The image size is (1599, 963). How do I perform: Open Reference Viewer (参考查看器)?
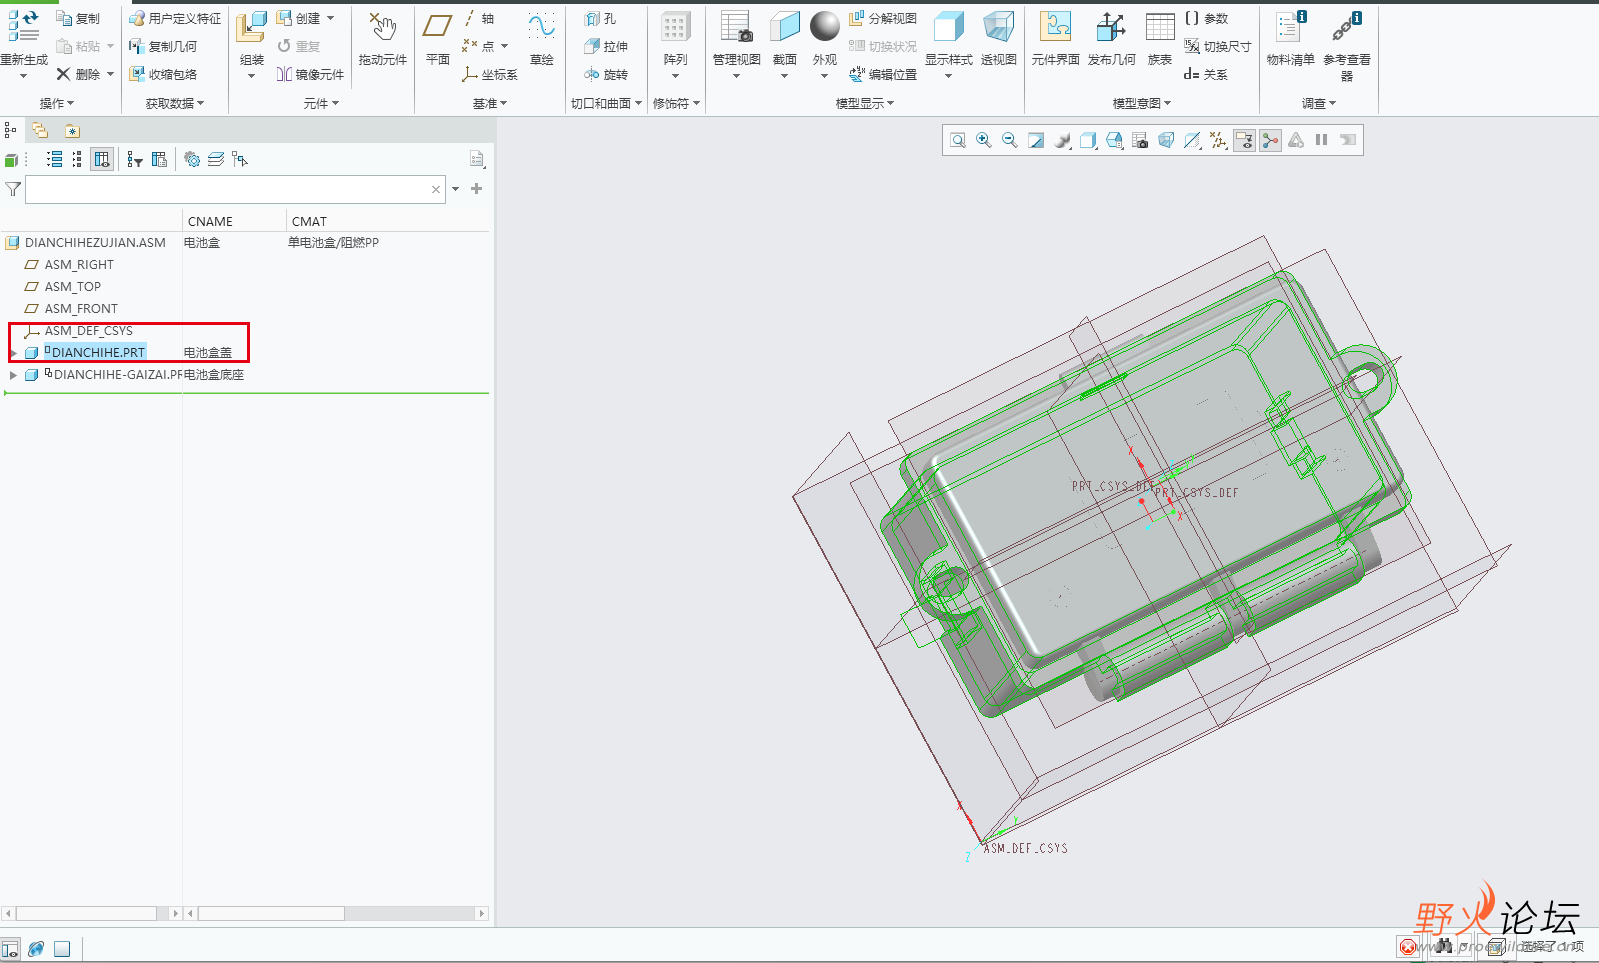coord(1347,45)
